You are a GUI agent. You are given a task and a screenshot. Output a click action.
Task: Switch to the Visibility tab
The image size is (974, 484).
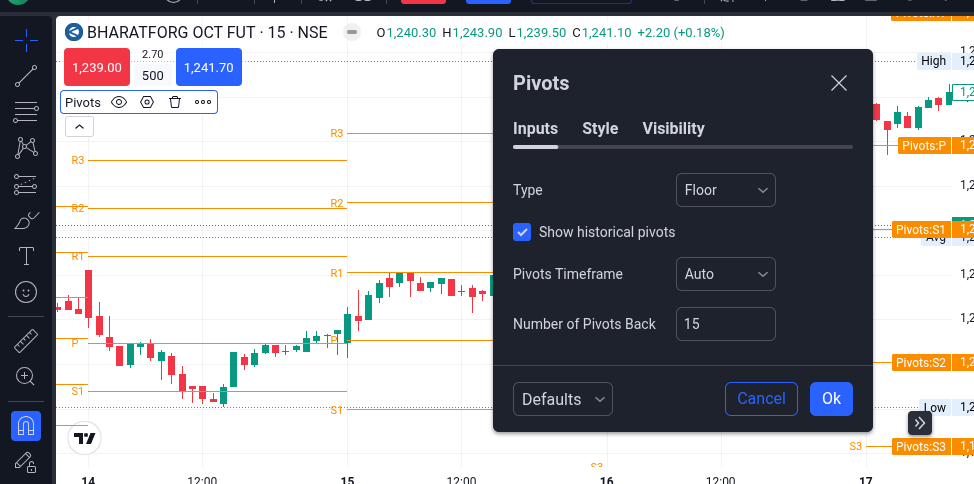[x=673, y=128]
